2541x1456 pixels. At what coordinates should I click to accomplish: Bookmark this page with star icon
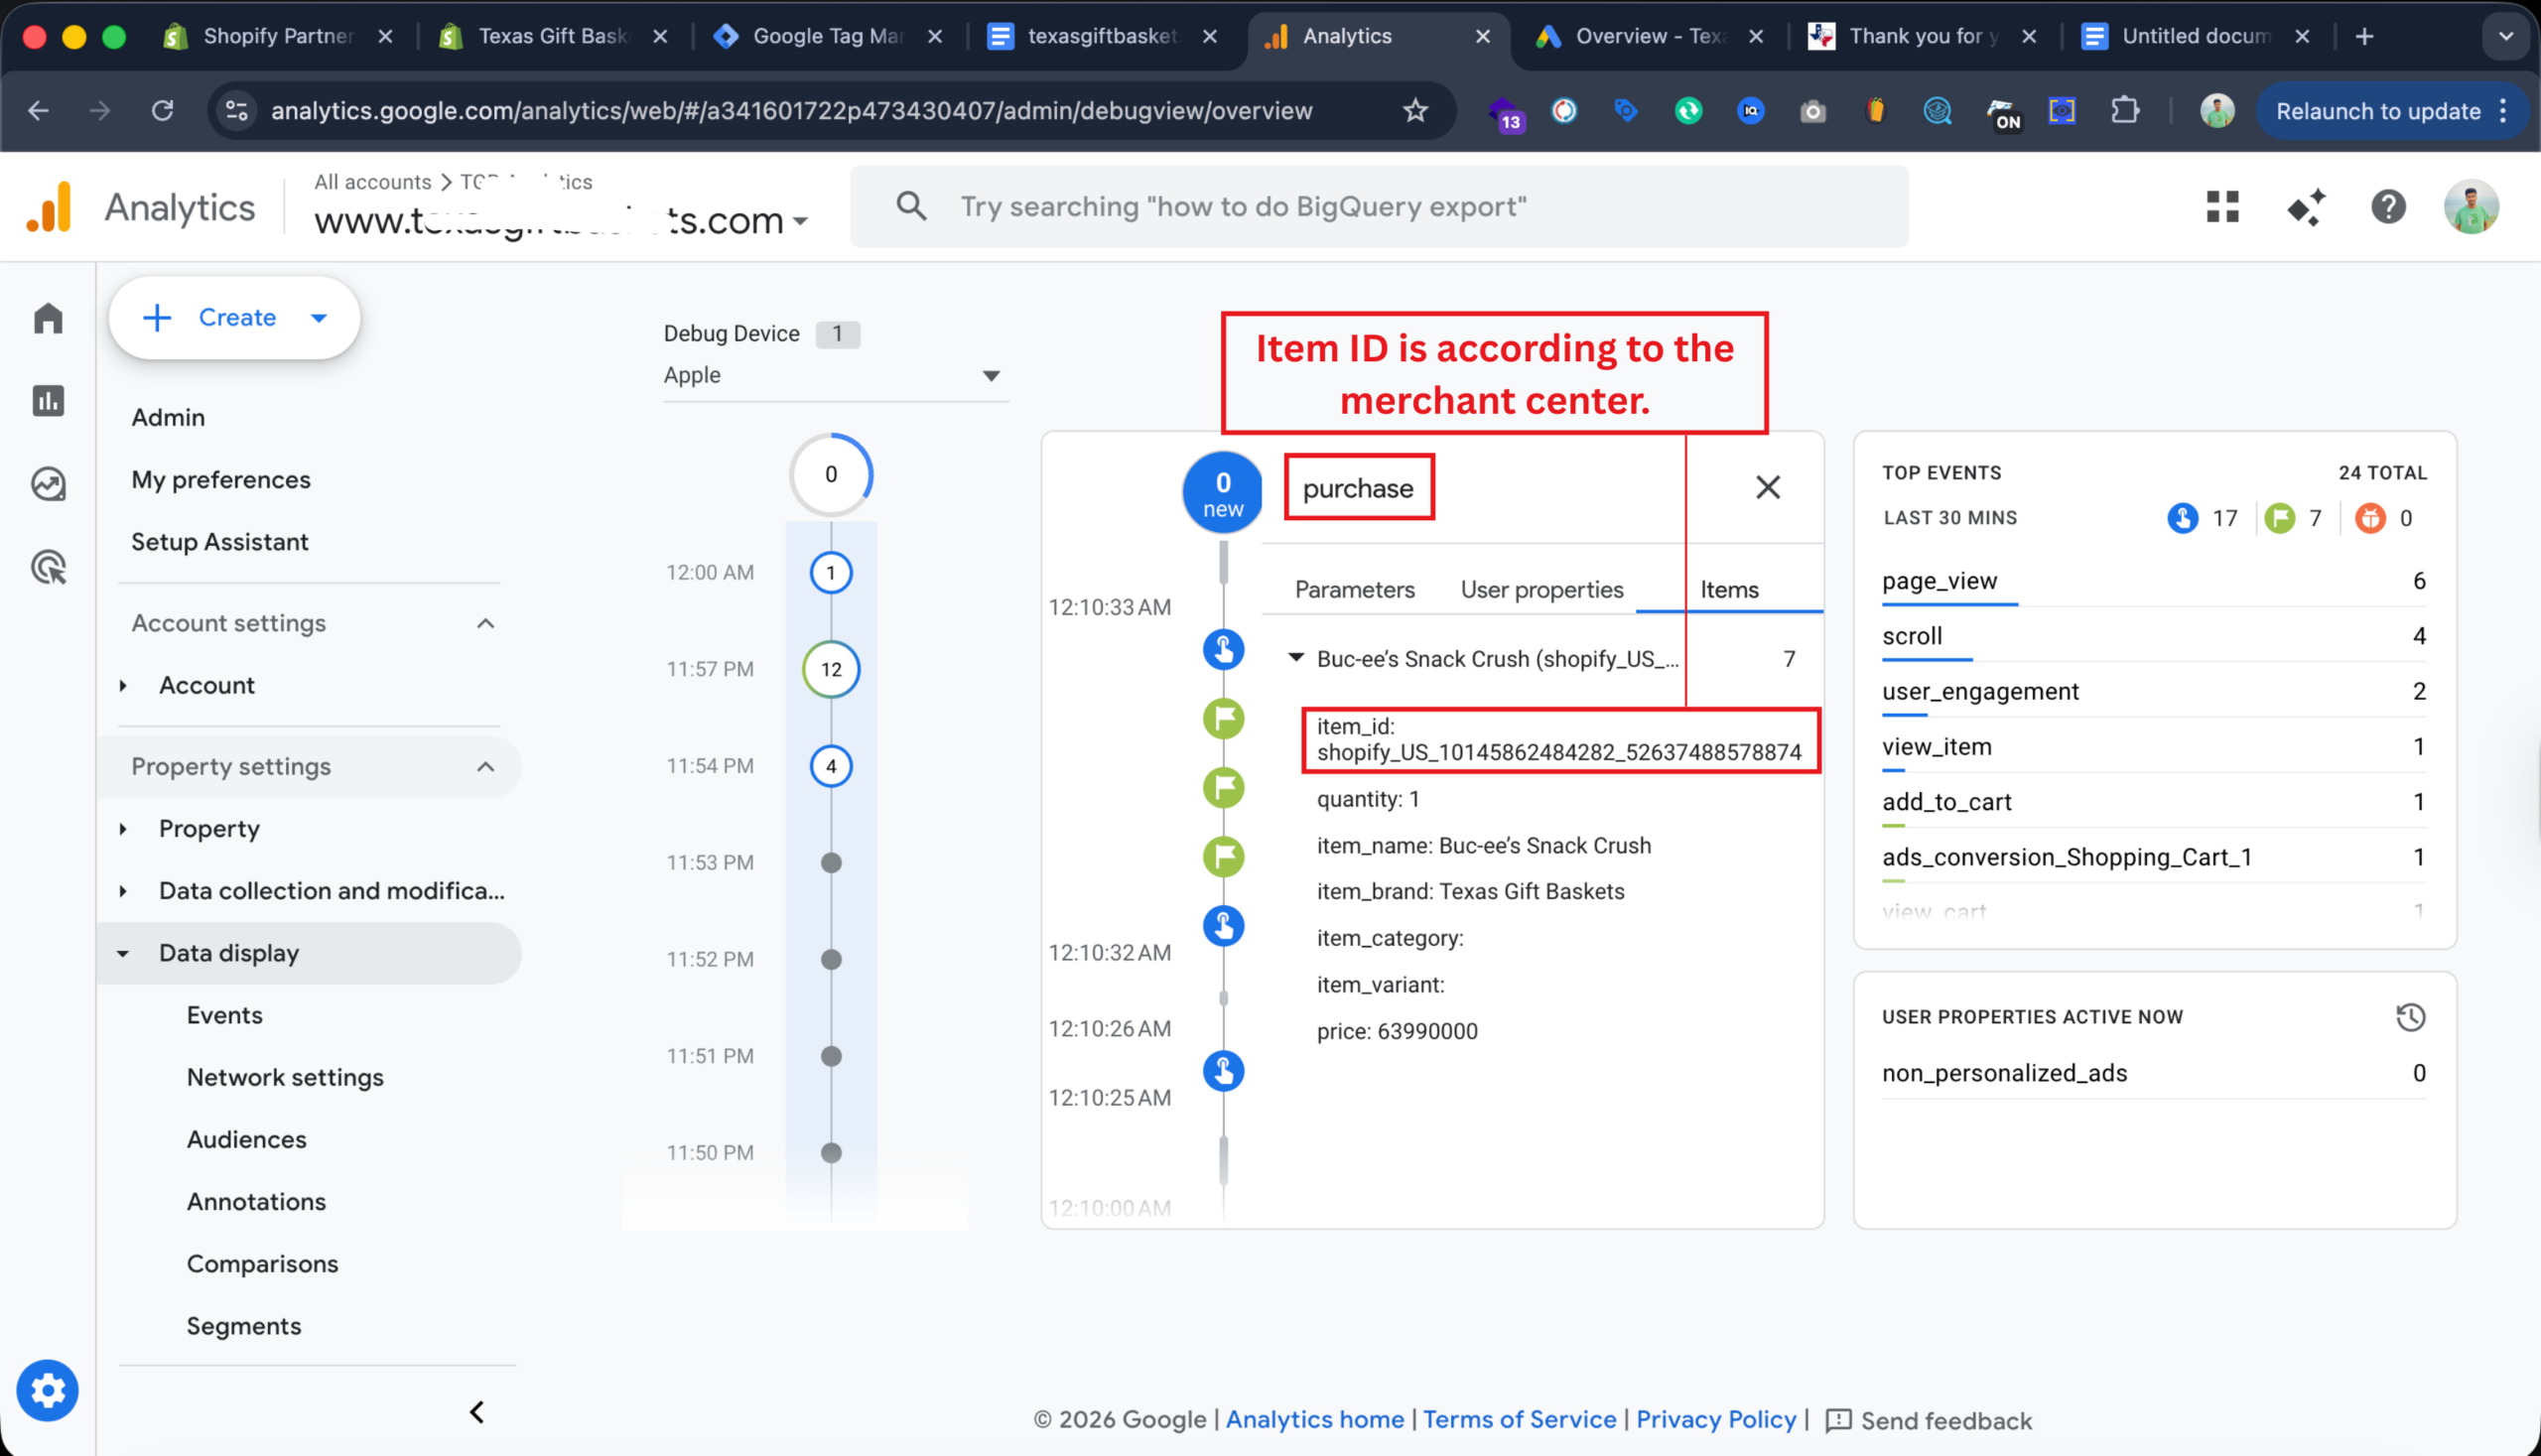click(x=1415, y=111)
